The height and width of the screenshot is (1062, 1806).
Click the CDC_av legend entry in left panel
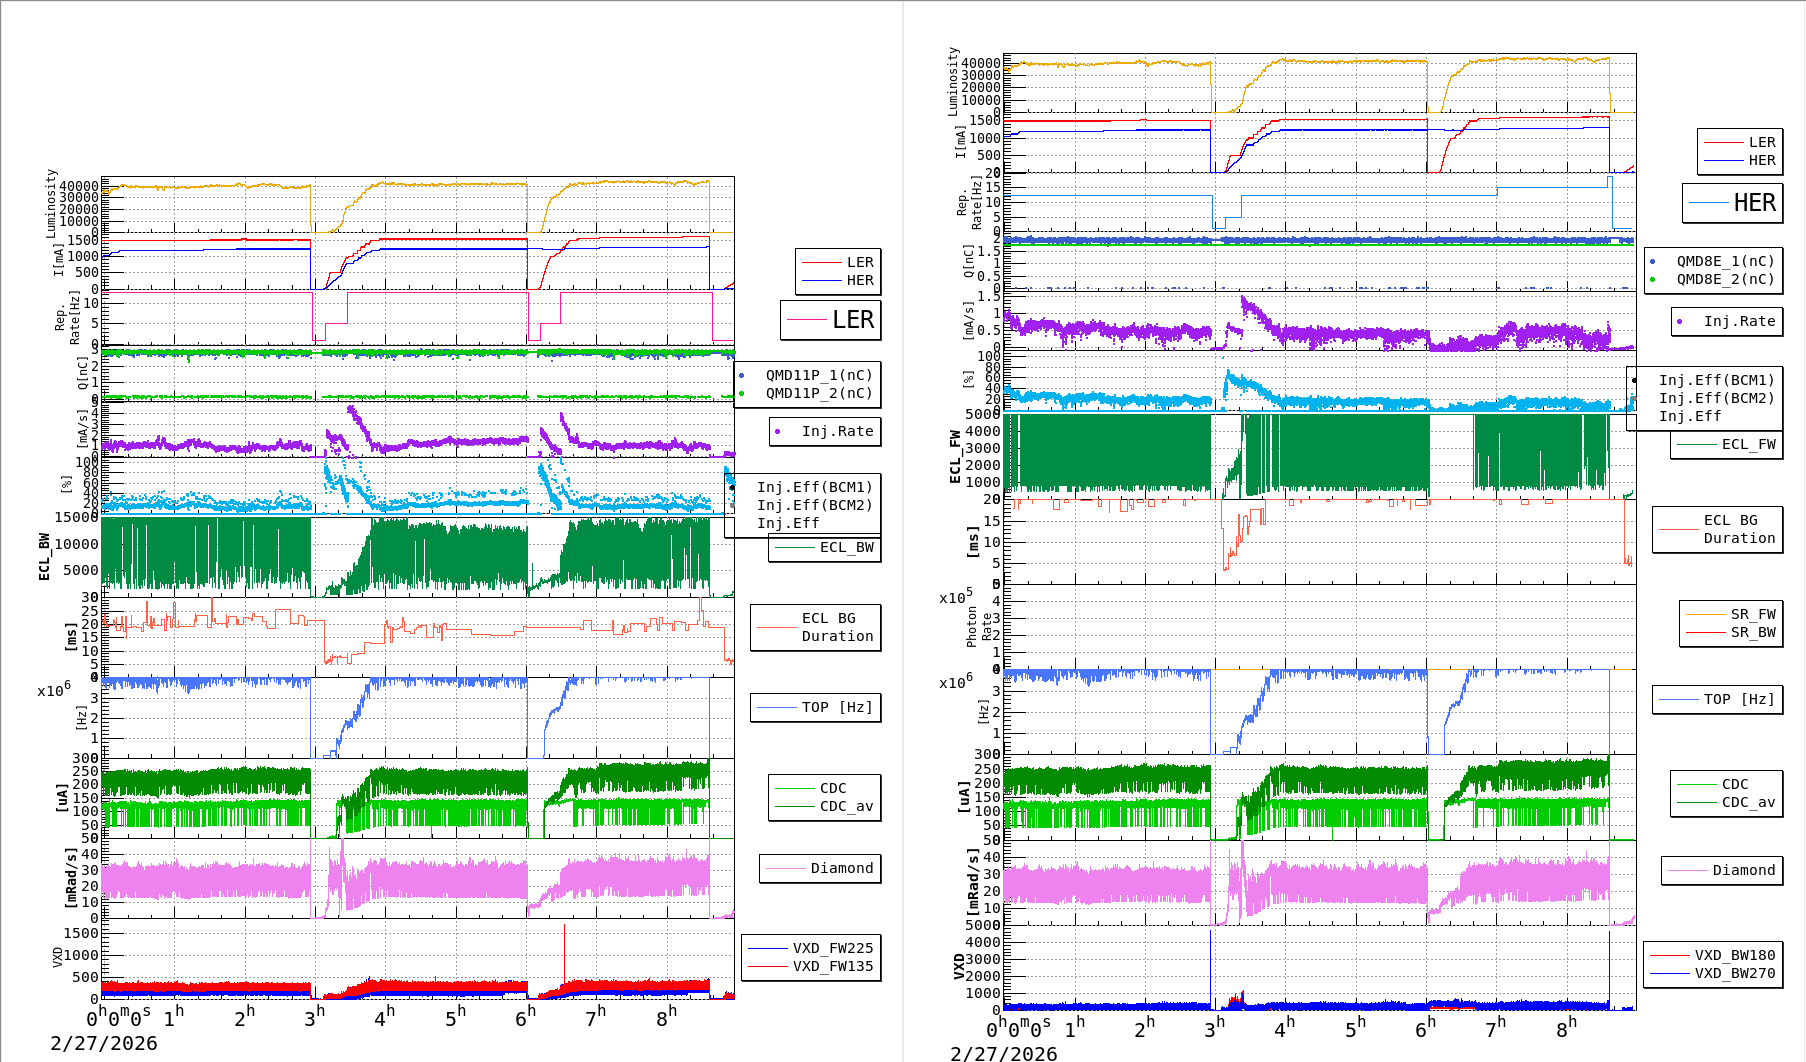click(846, 806)
